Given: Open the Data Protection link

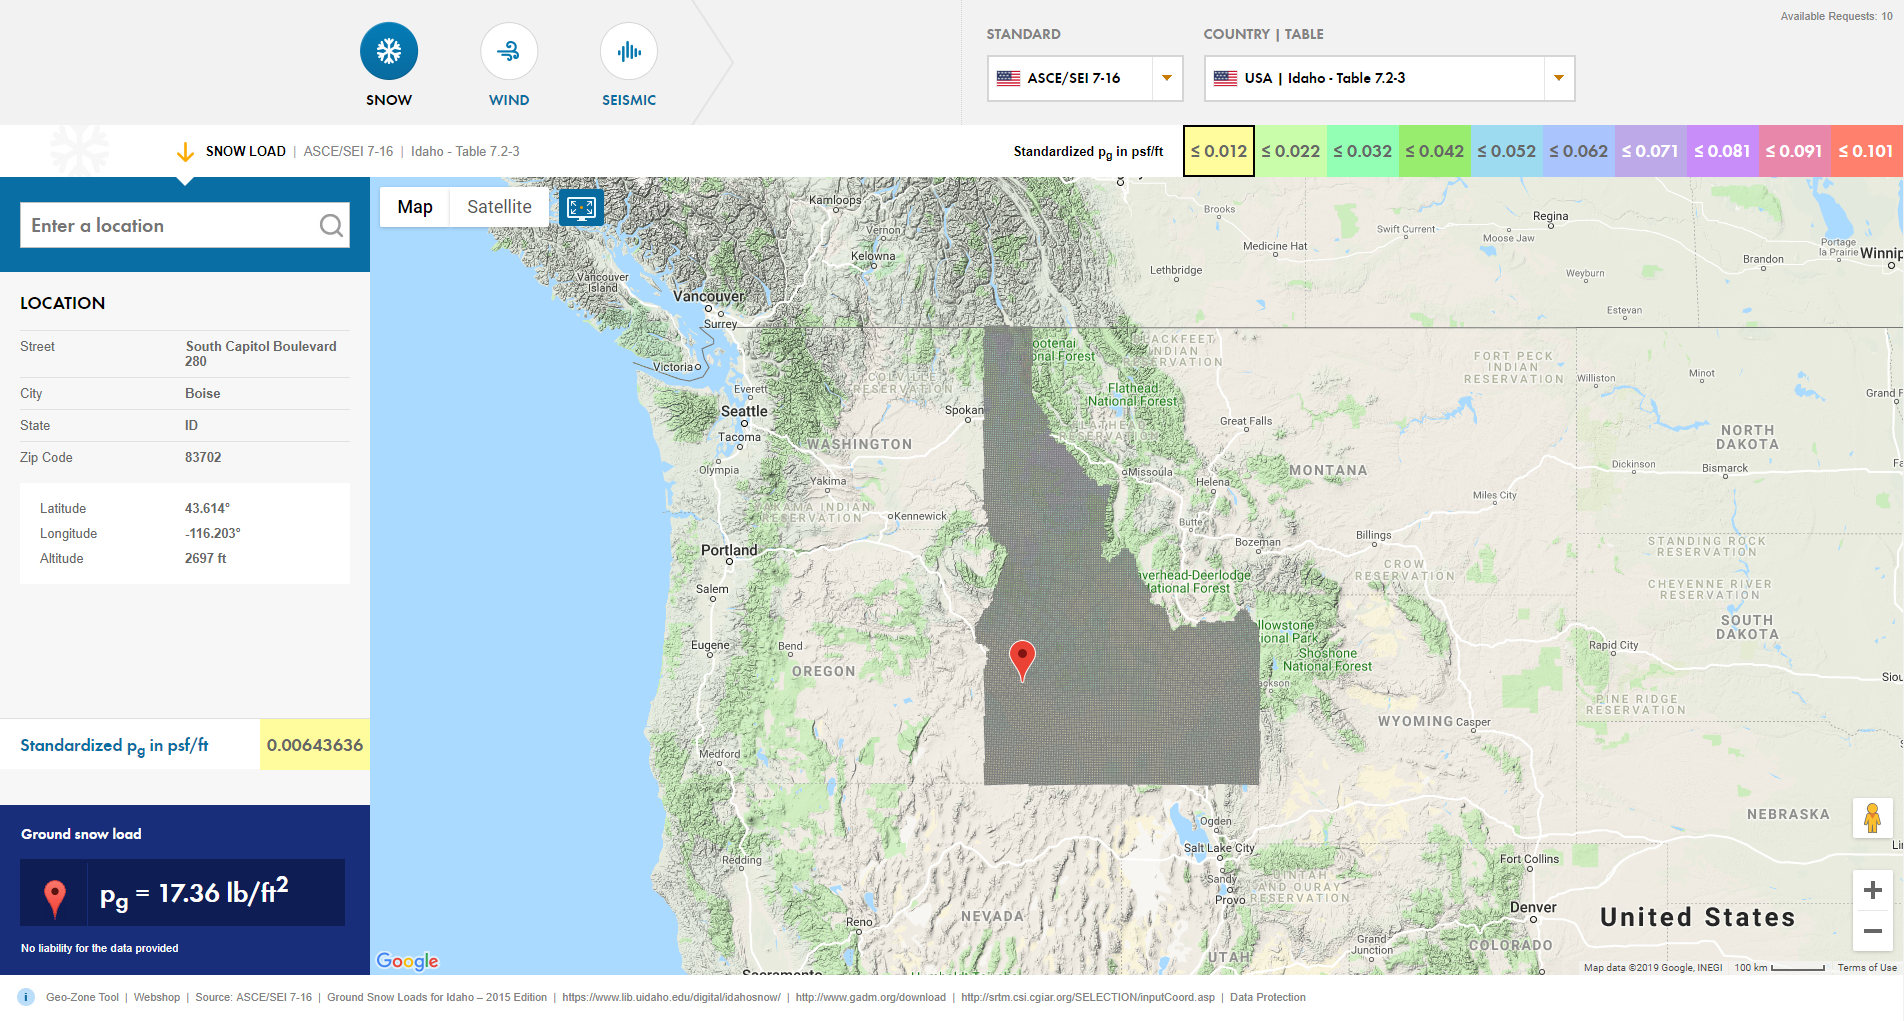Looking at the screenshot, I should click(1267, 997).
